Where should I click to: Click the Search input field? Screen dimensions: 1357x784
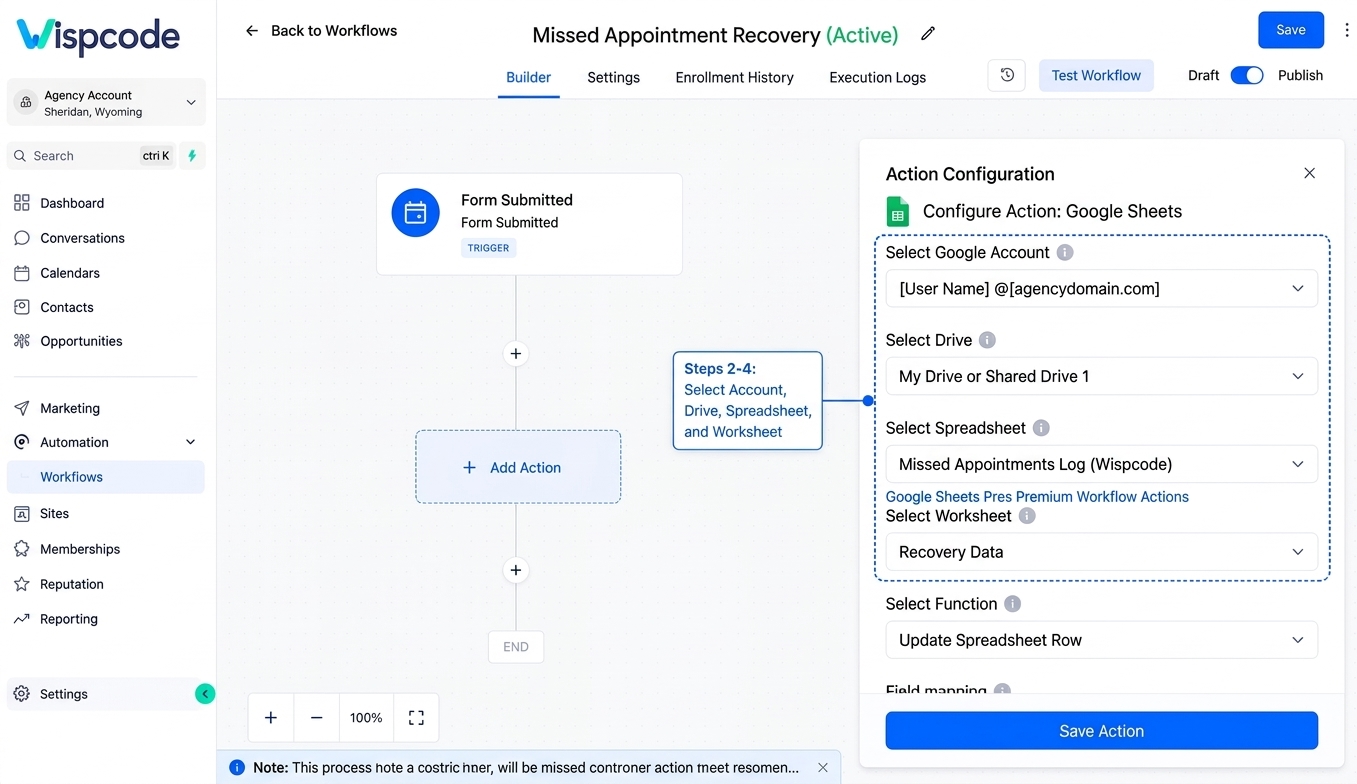click(x=92, y=155)
